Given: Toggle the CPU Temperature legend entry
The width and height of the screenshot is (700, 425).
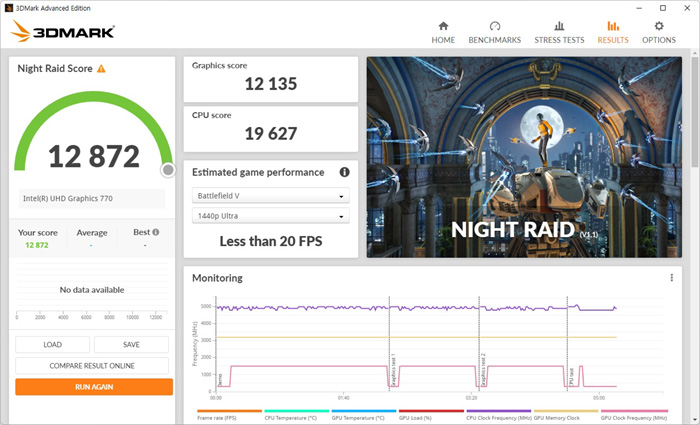Looking at the screenshot, I should pos(296,415).
